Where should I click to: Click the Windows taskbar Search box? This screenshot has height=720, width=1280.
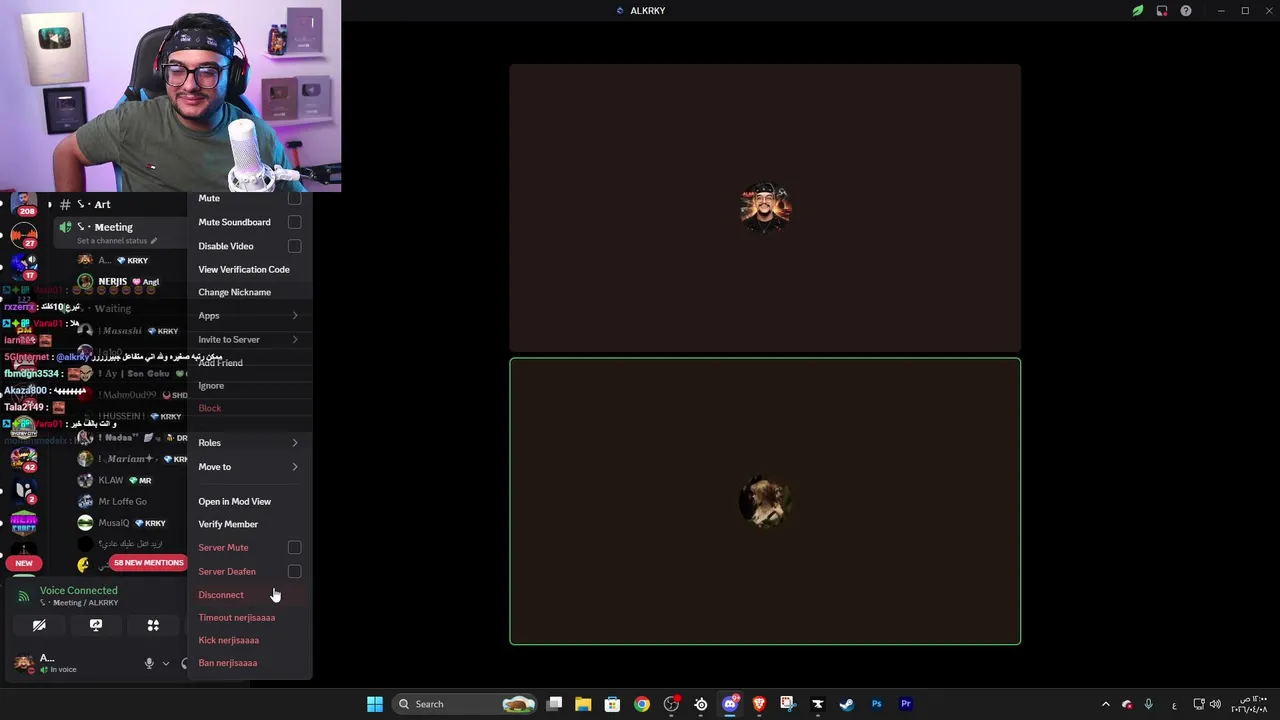[465, 704]
